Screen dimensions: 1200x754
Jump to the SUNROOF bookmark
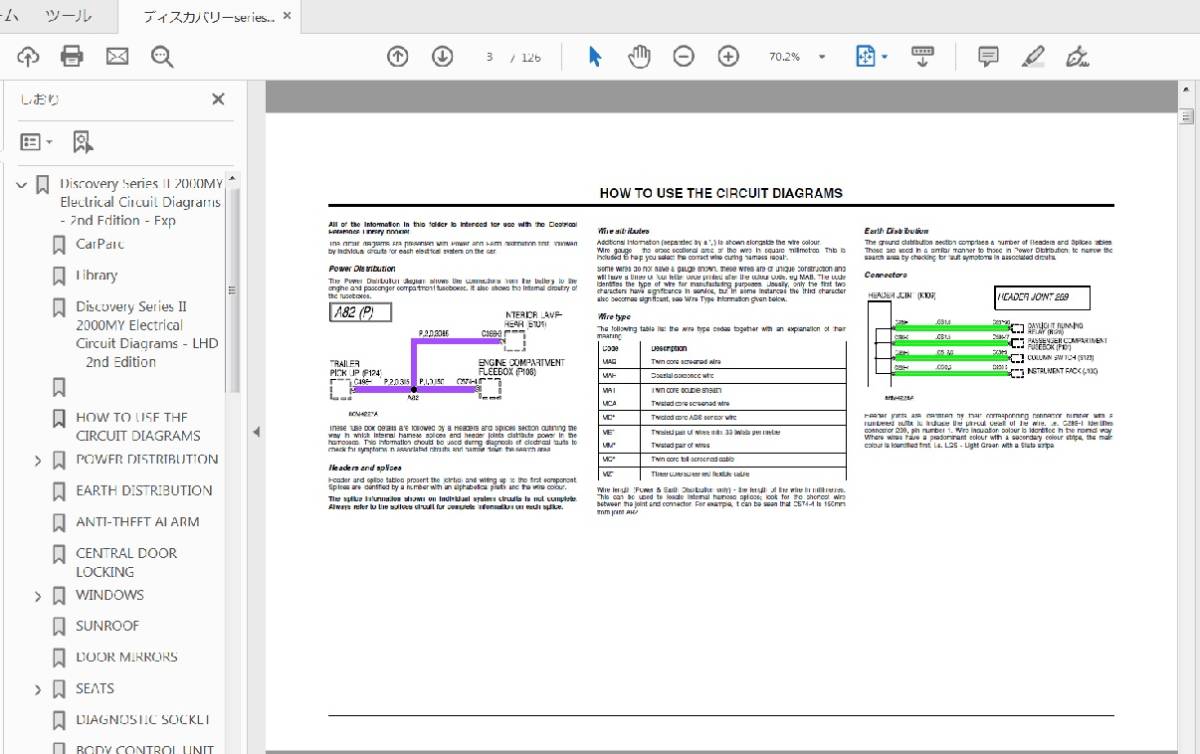107,626
